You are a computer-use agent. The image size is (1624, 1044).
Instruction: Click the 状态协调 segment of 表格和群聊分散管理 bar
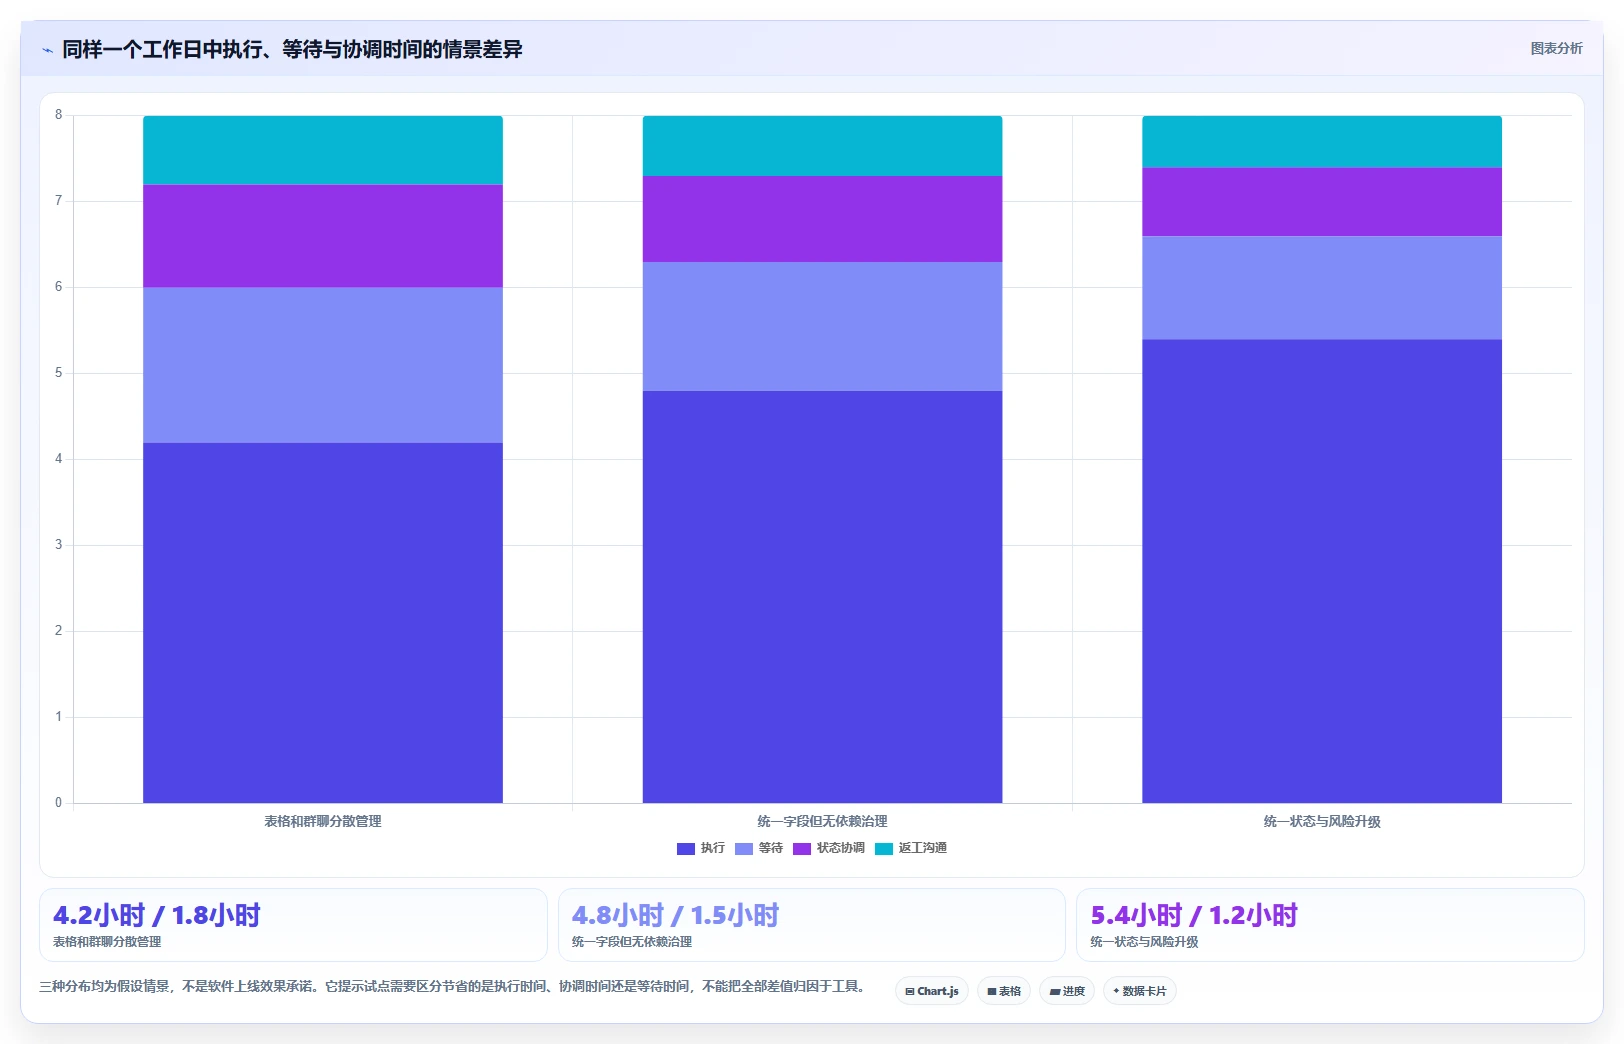click(323, 236)
